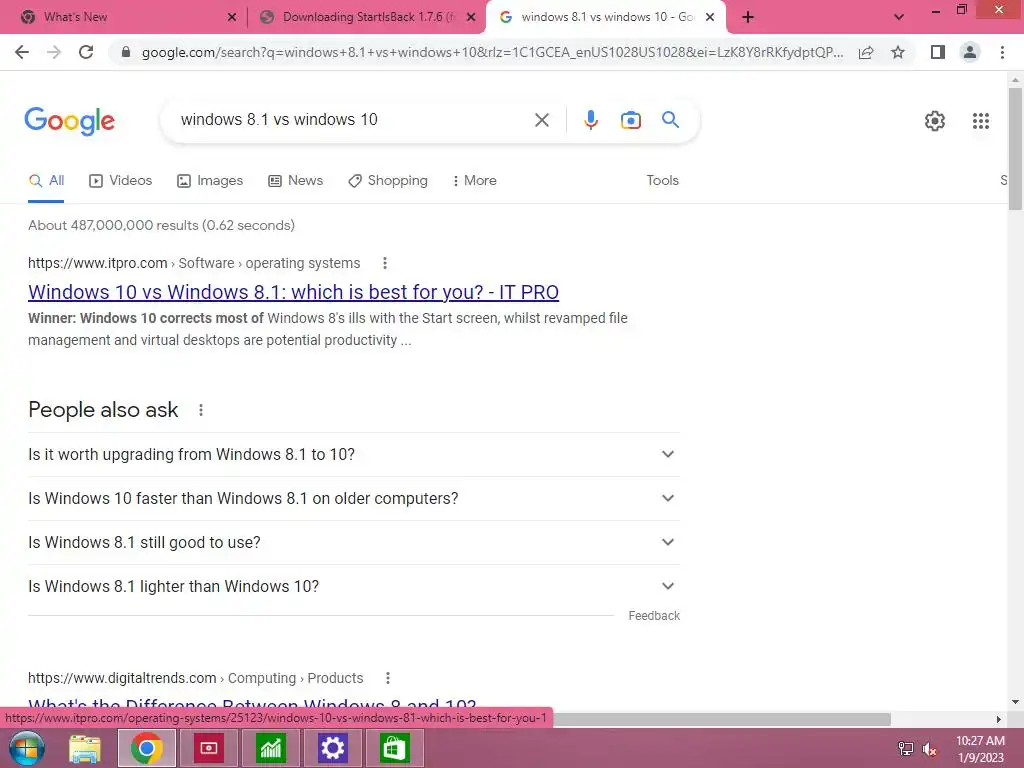
Task: Click the browser forward arrow
Action: [x=54, y=52]
